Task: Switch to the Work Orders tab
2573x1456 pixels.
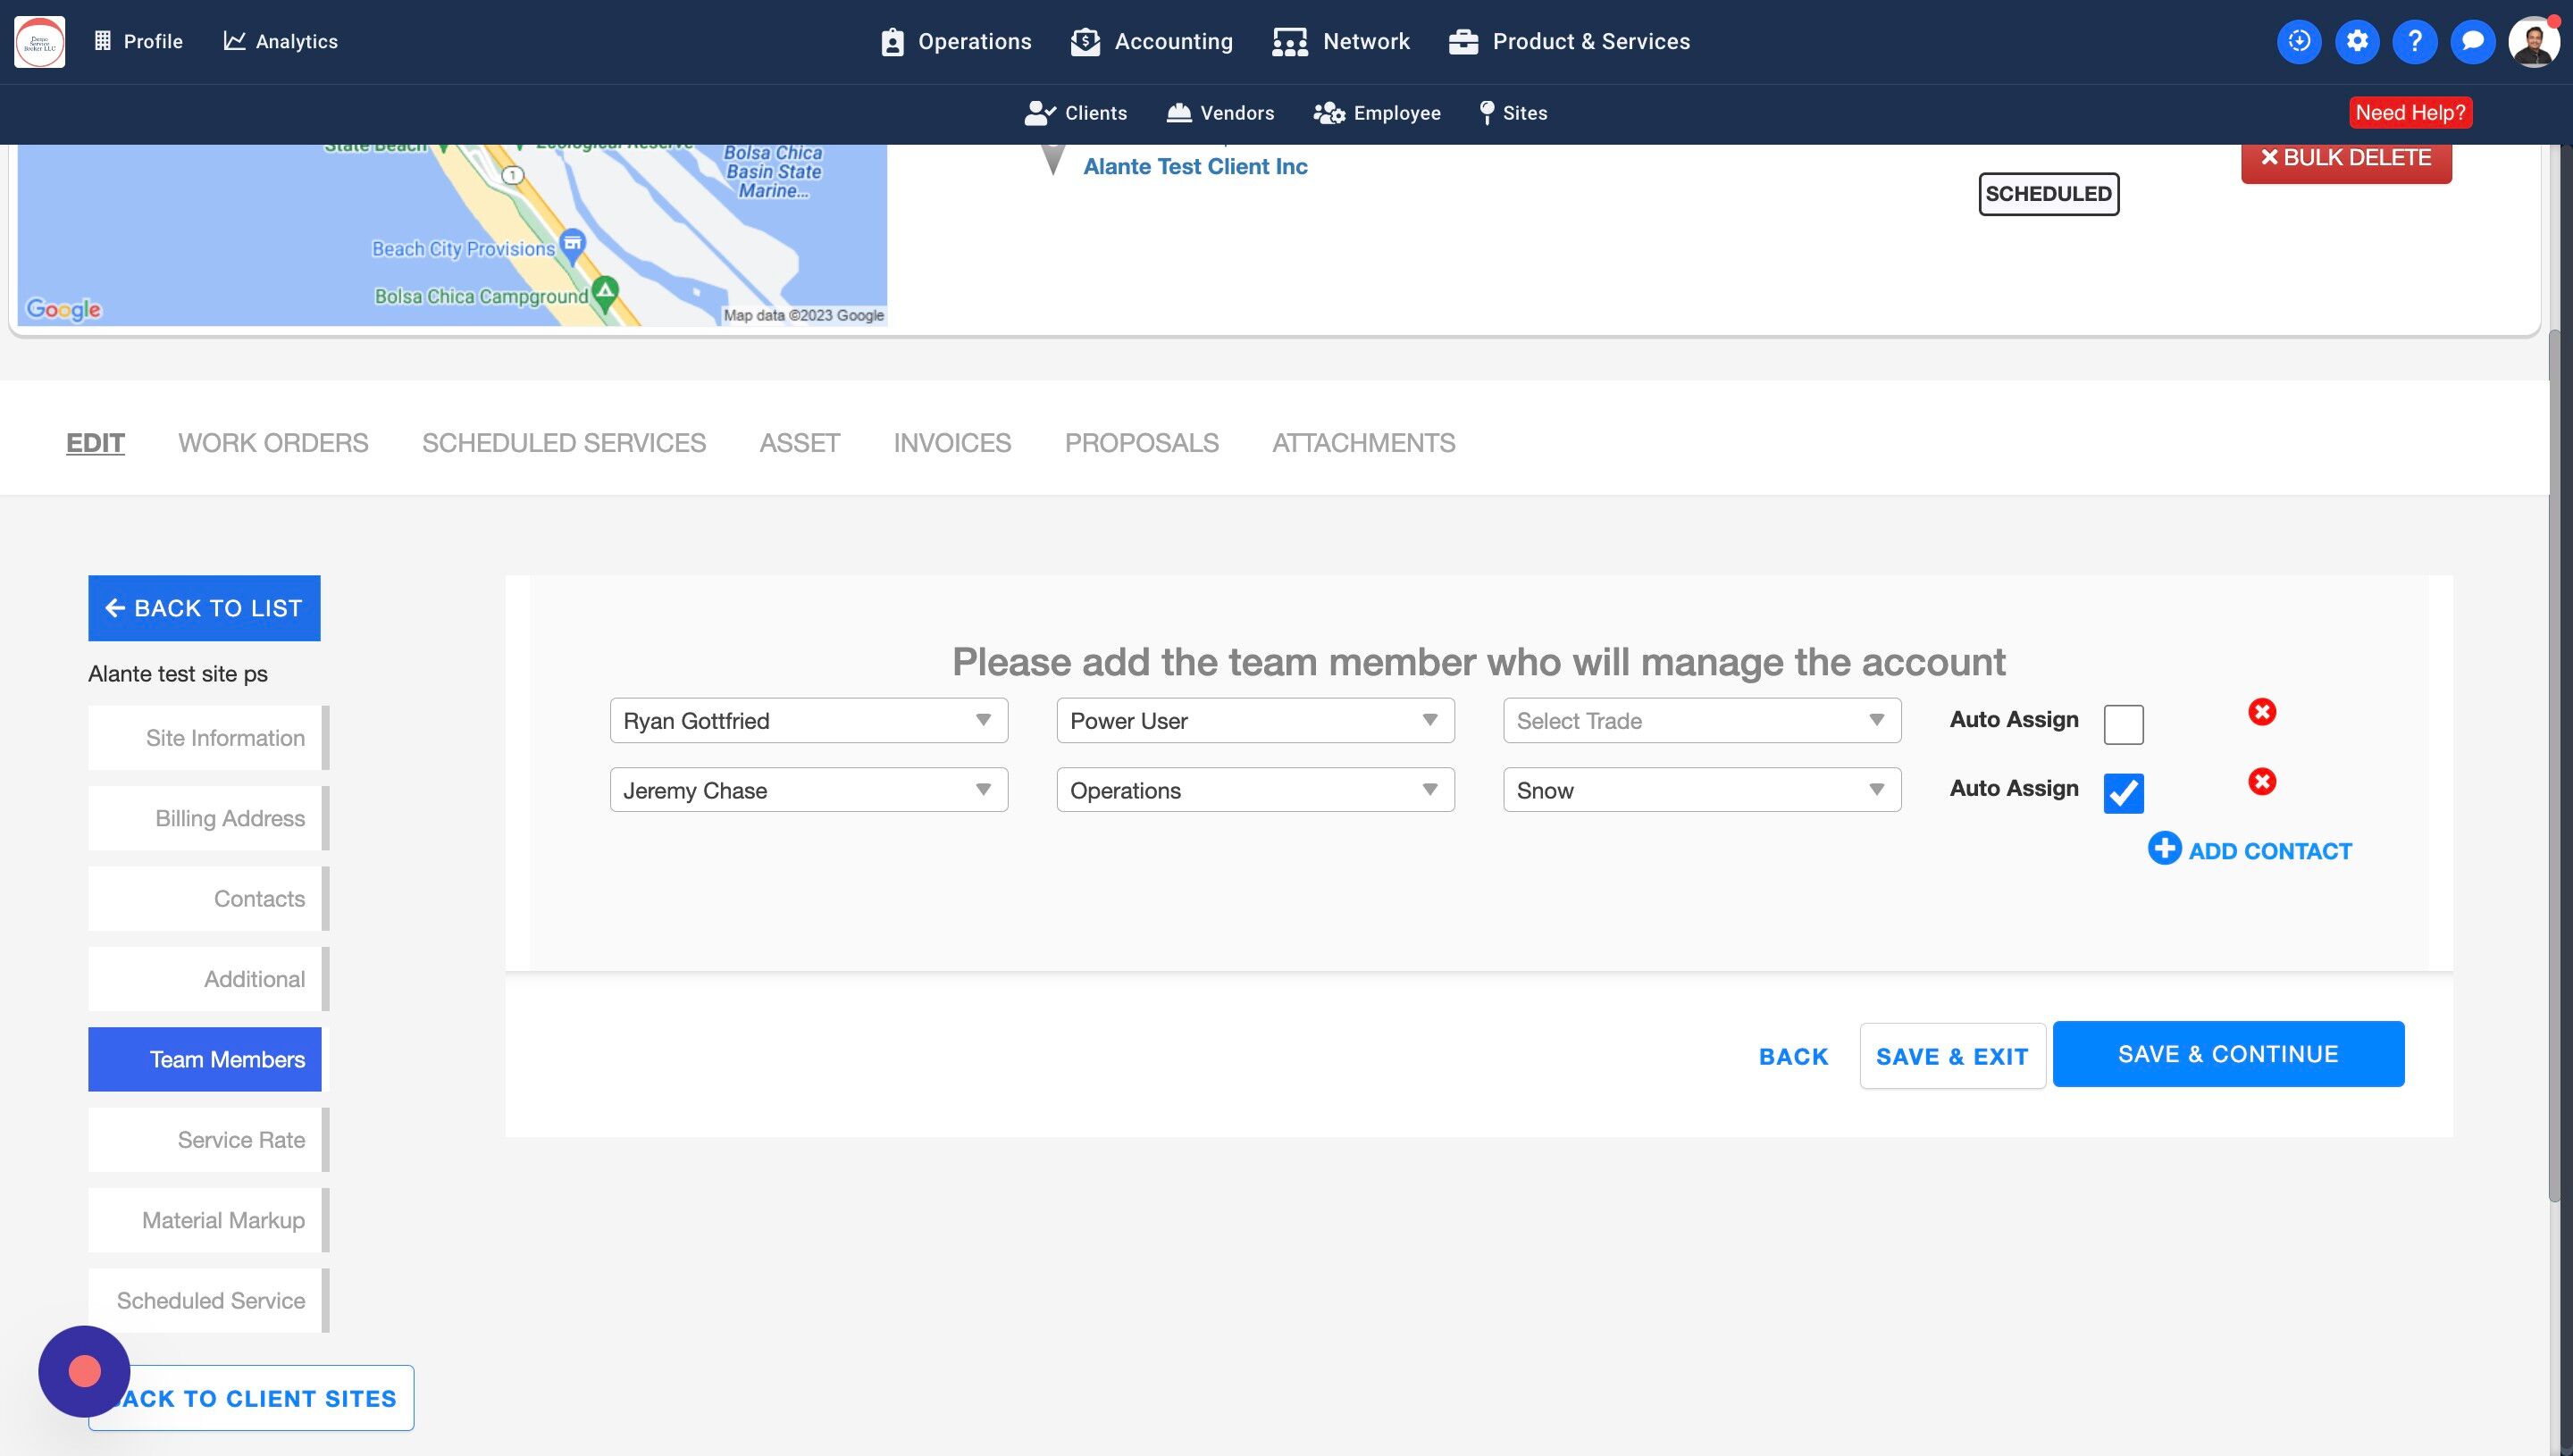Action: pyautogui.click(x=273, y=442)
